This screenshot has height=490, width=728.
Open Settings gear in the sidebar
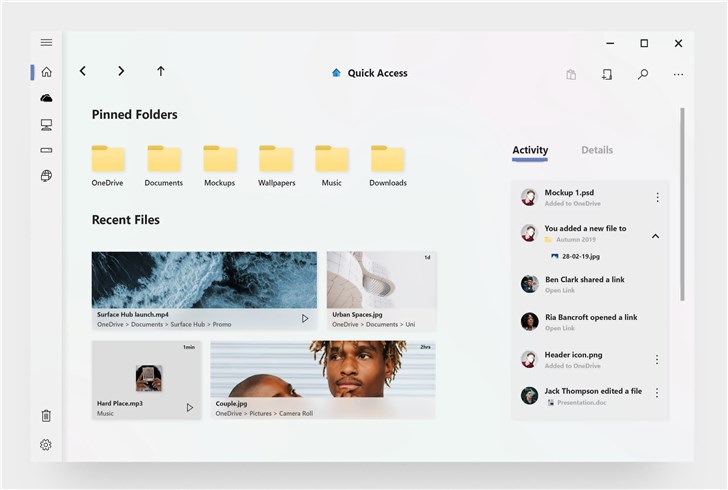46,445
